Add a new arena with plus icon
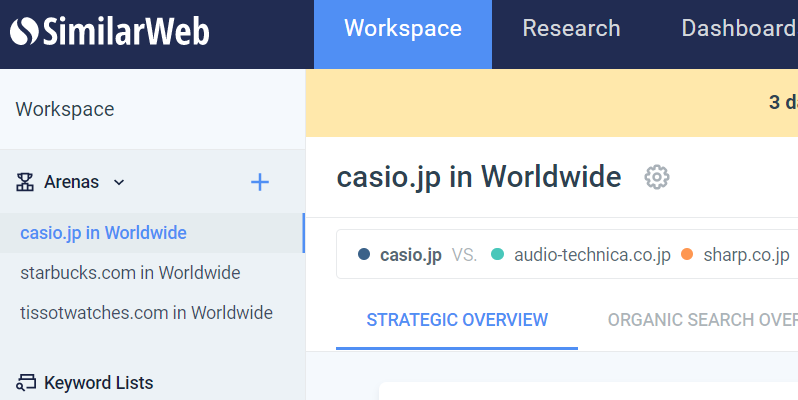The image size is (798, 400). coord(260,182)
